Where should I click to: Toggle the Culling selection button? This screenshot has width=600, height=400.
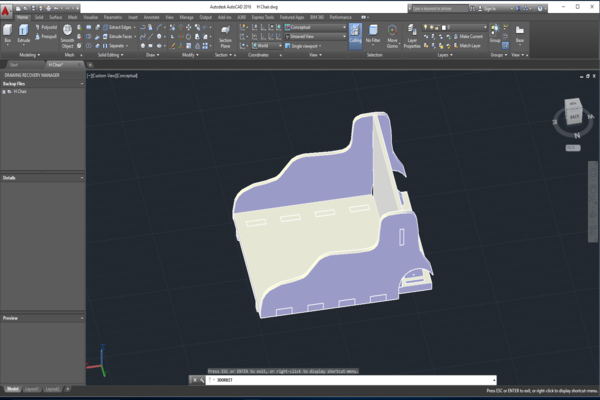pyautogui.click(x=355, y=36)
